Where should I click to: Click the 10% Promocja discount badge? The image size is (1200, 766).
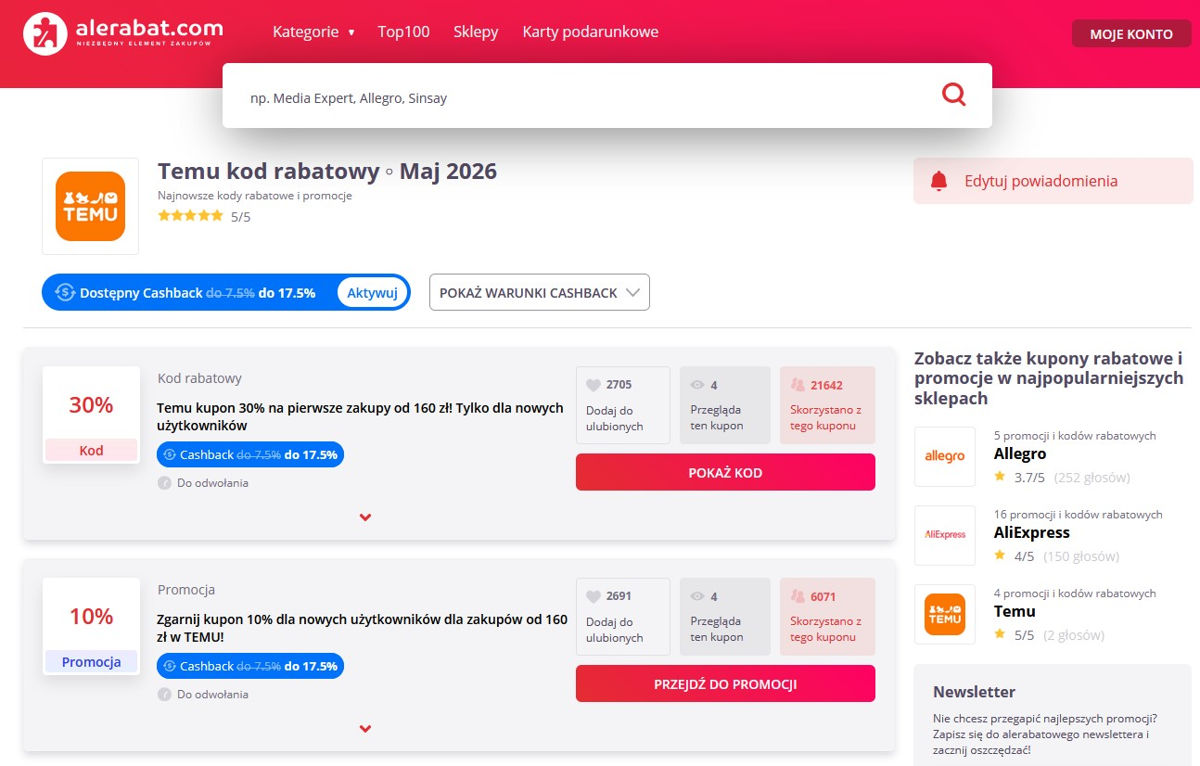point(91,625)
